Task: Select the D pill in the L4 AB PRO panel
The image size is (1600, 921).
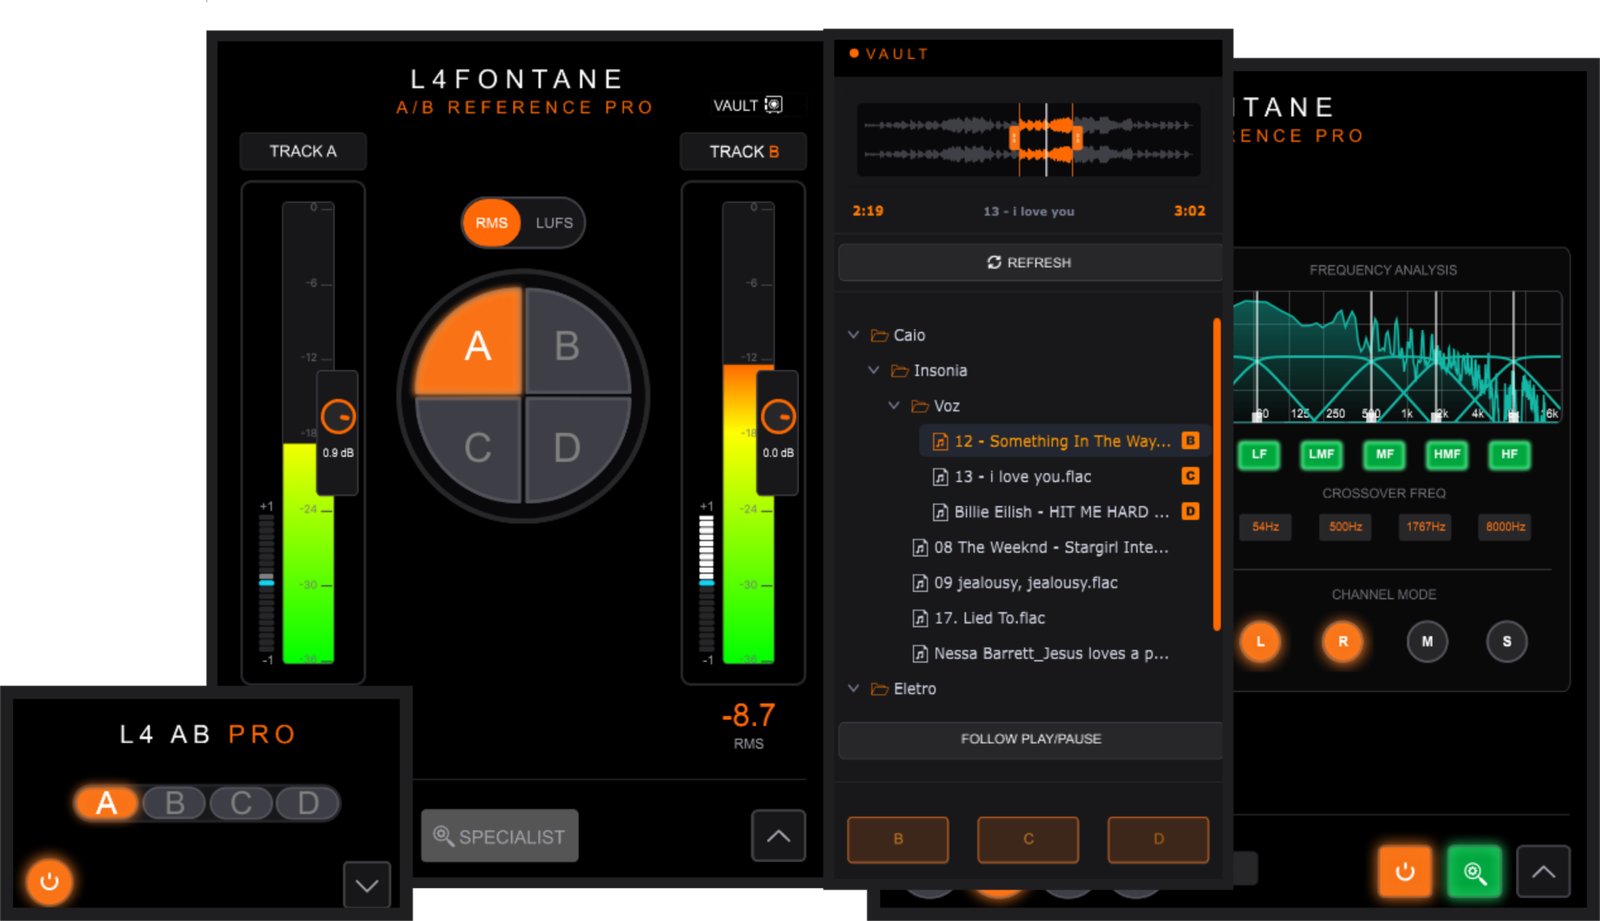Action: 308,803
